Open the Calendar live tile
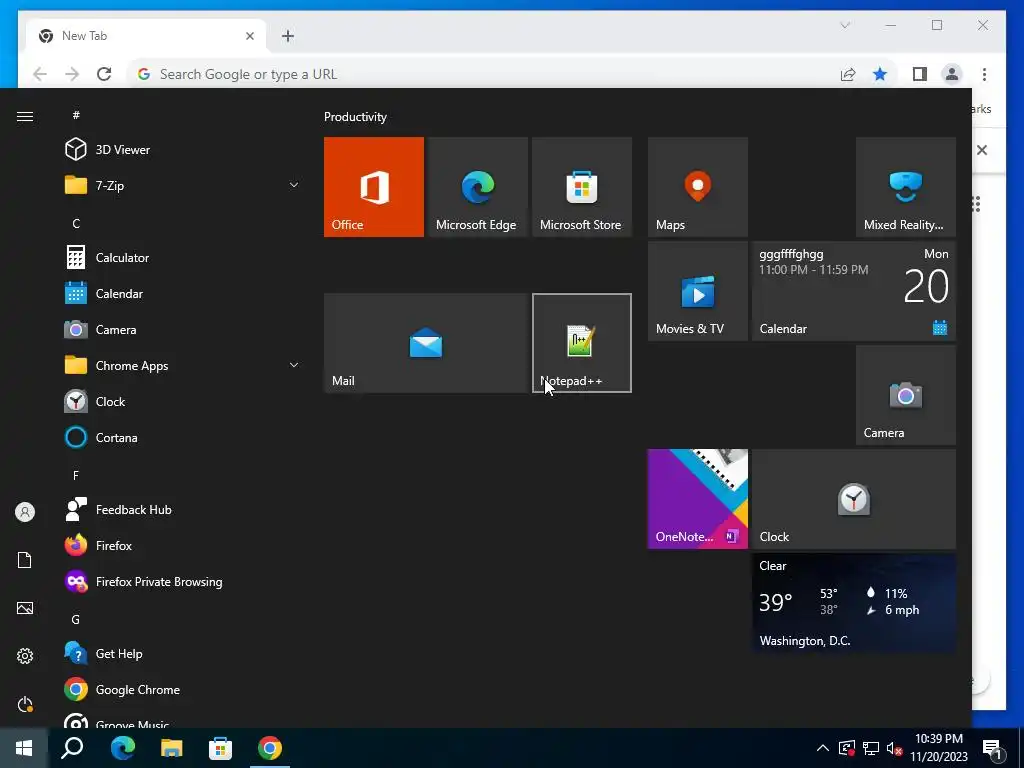 (854, 291)
